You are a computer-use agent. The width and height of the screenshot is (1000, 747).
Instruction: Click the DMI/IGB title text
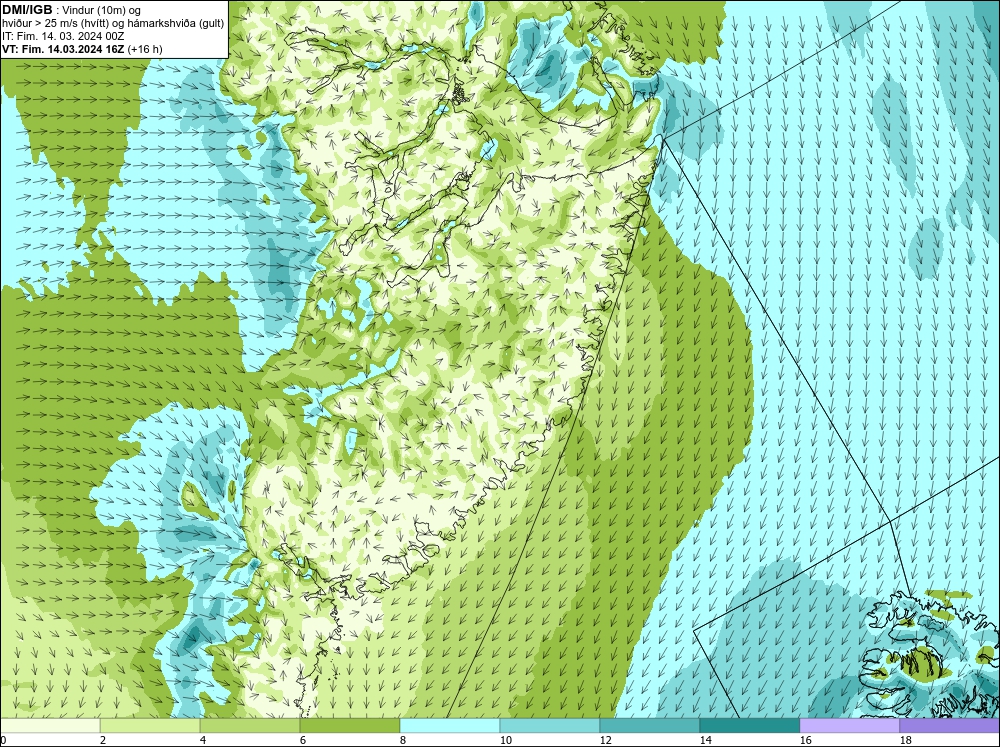(27, 10)
